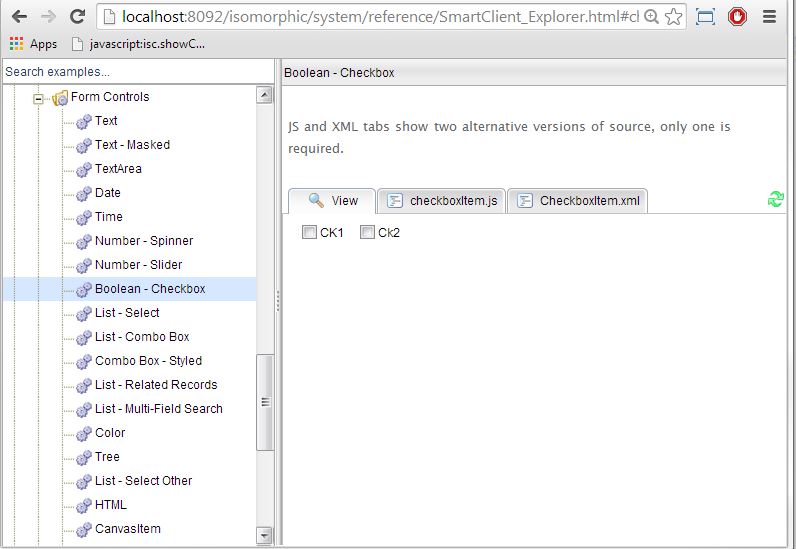Select the Number - Slider example
Viewport: 796px width, 549px height.
tap(138, 265)
